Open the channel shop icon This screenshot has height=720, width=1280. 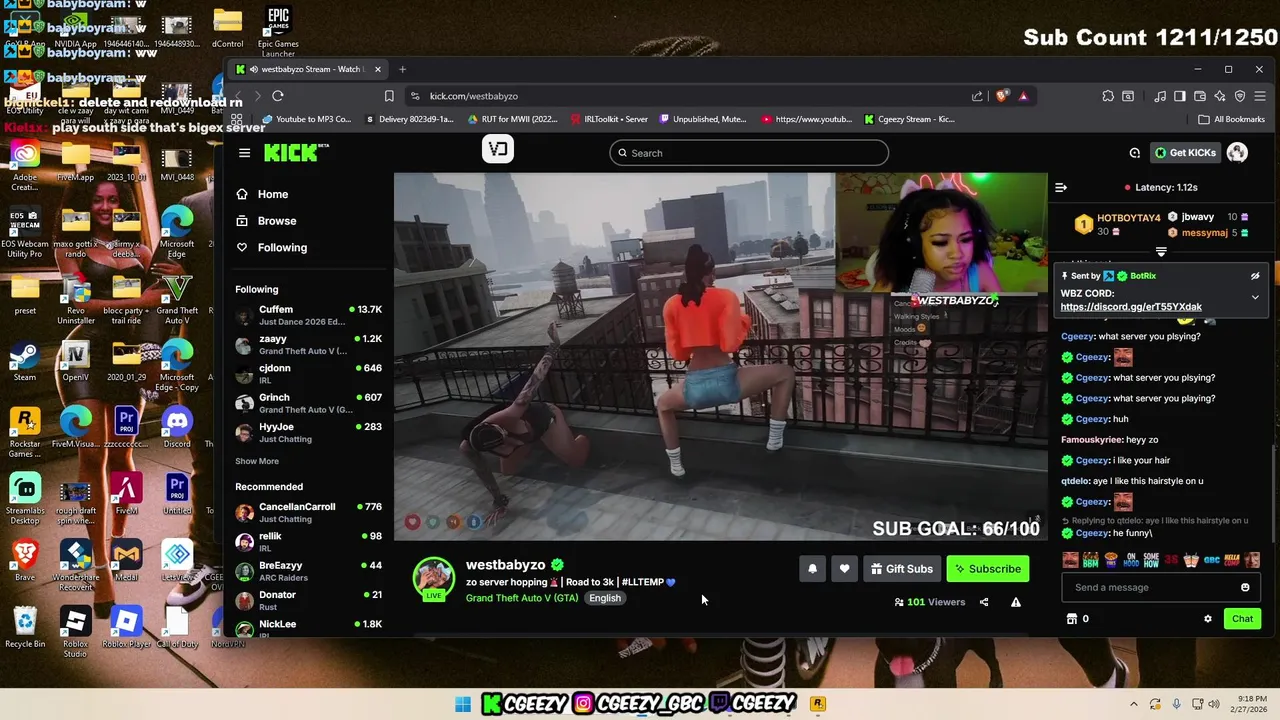coord(1072,619)
